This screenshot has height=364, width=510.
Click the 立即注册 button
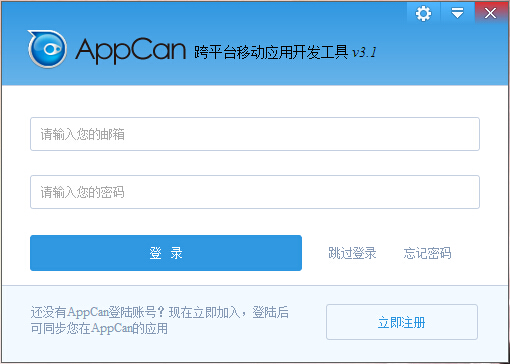(x=402, y=322)
